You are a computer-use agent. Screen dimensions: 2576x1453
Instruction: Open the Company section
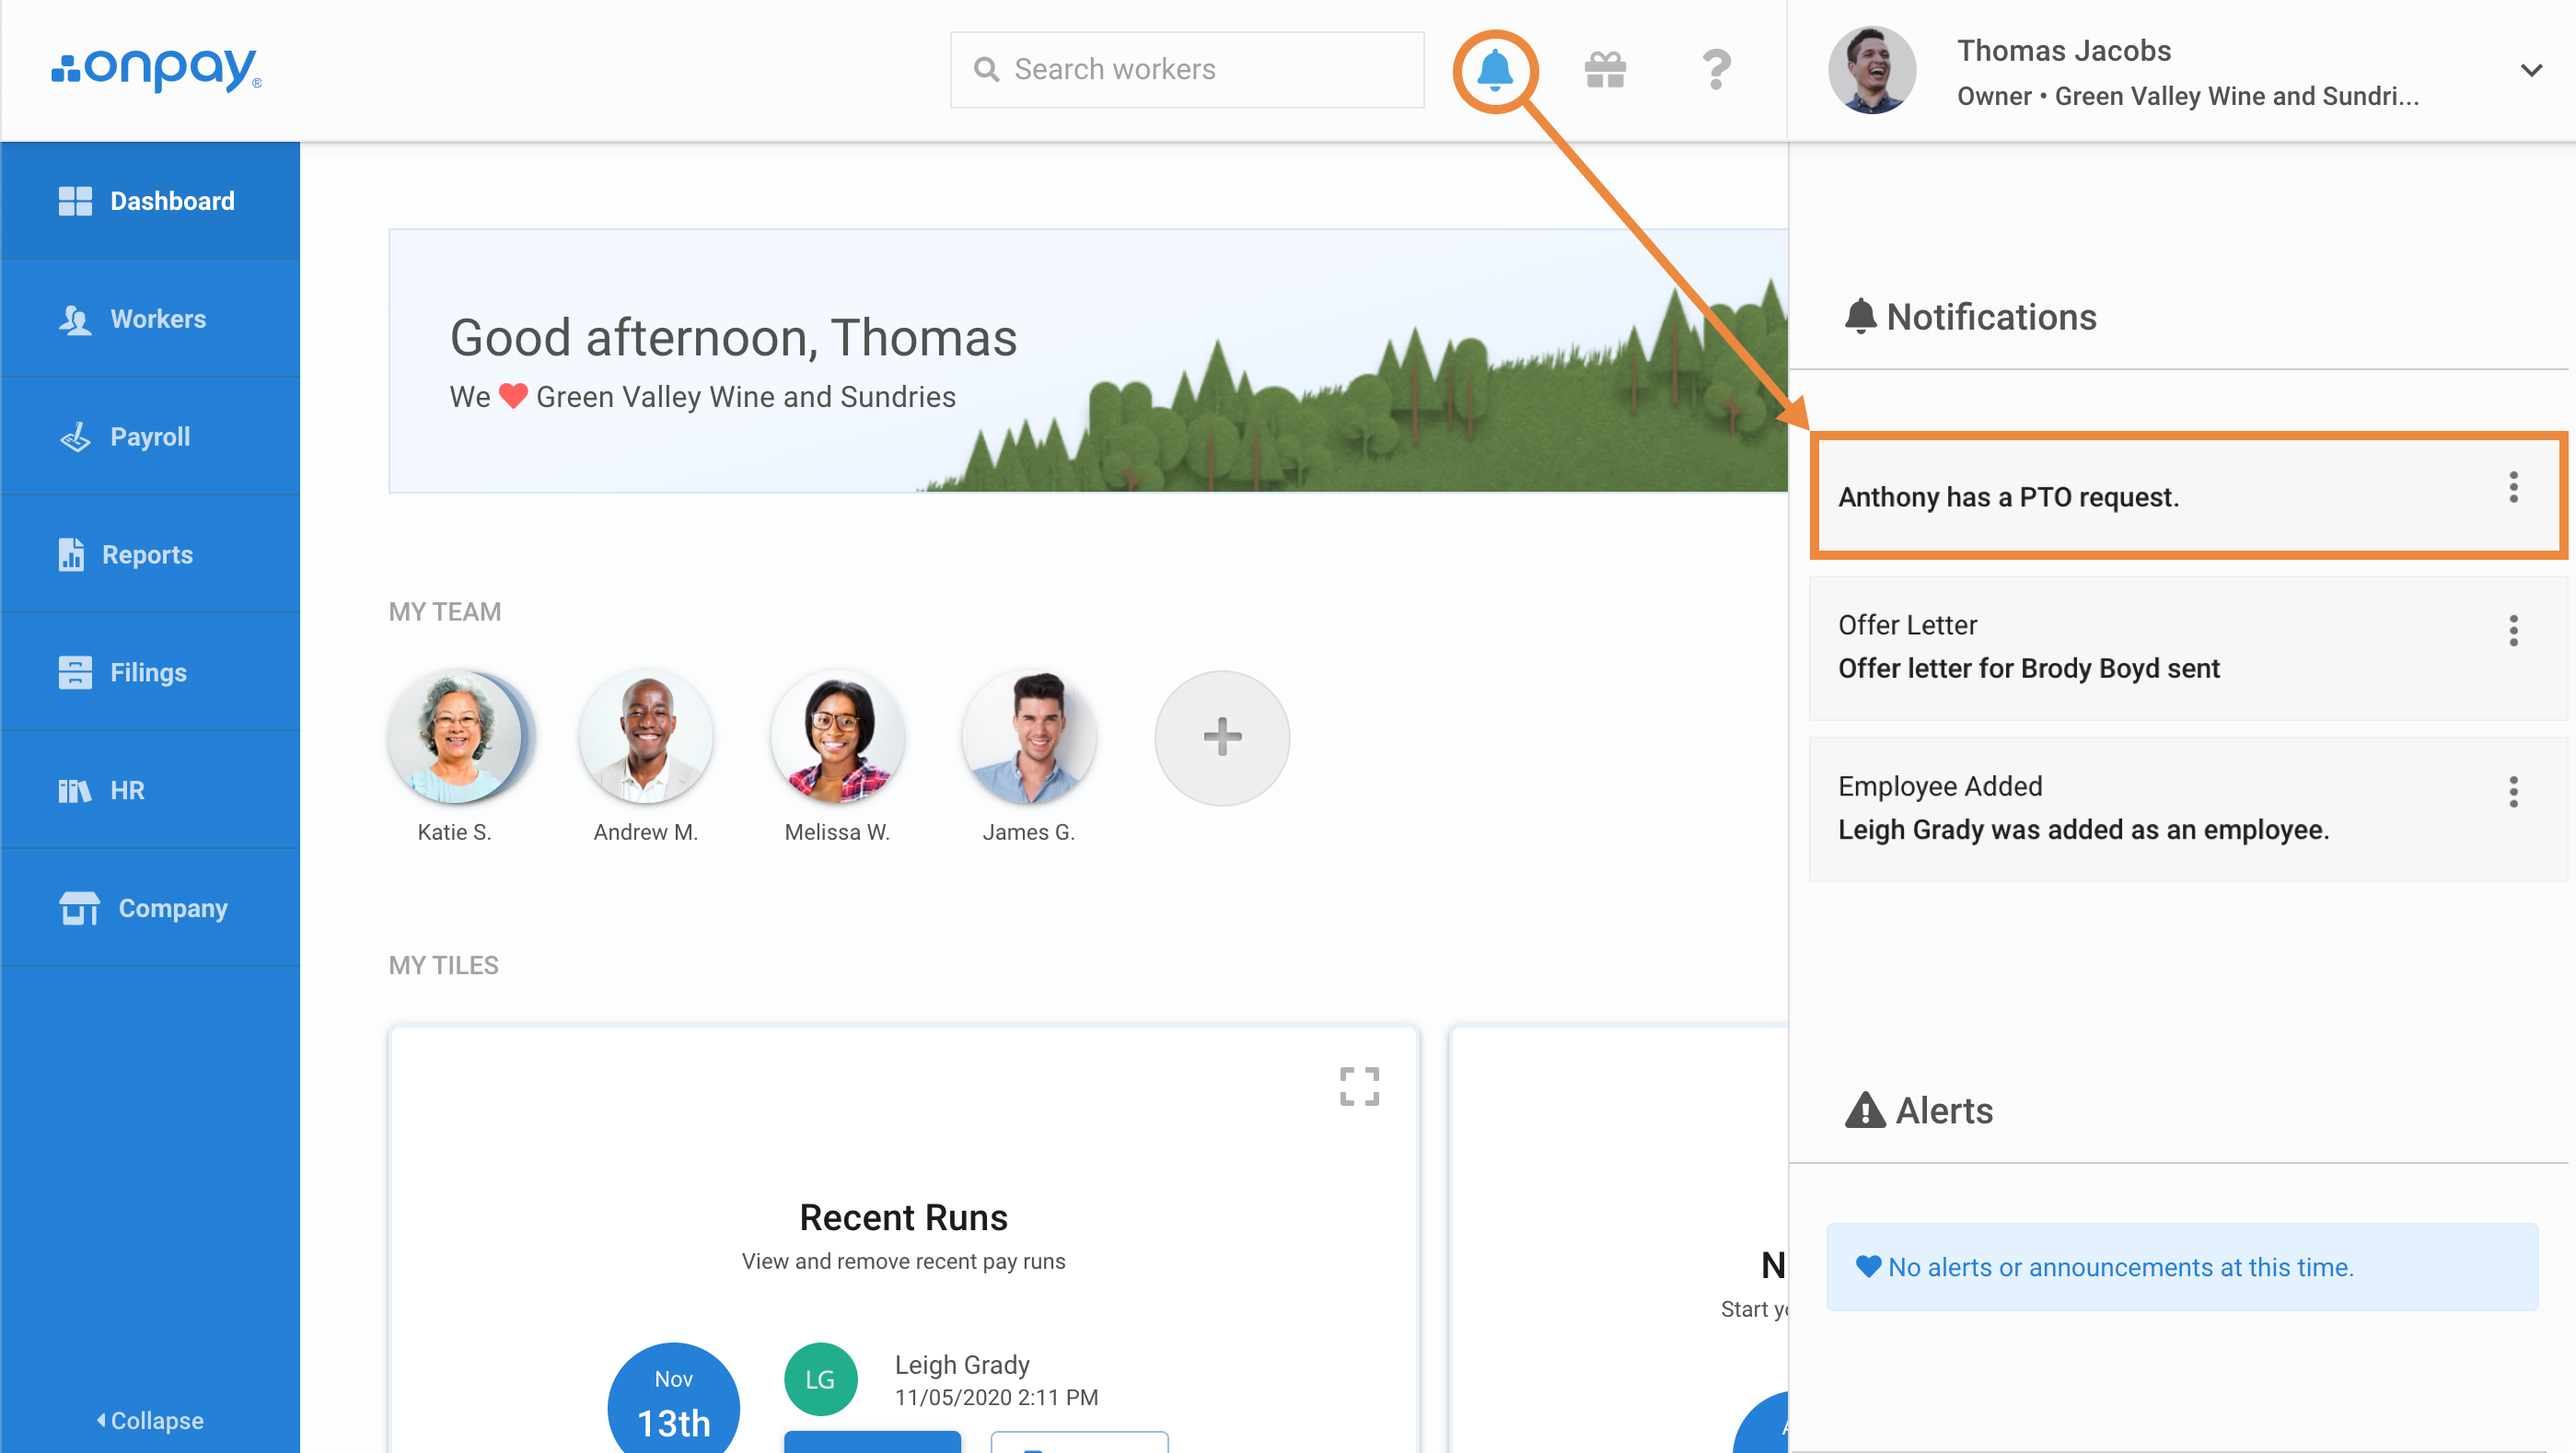(x=150, y=909)
